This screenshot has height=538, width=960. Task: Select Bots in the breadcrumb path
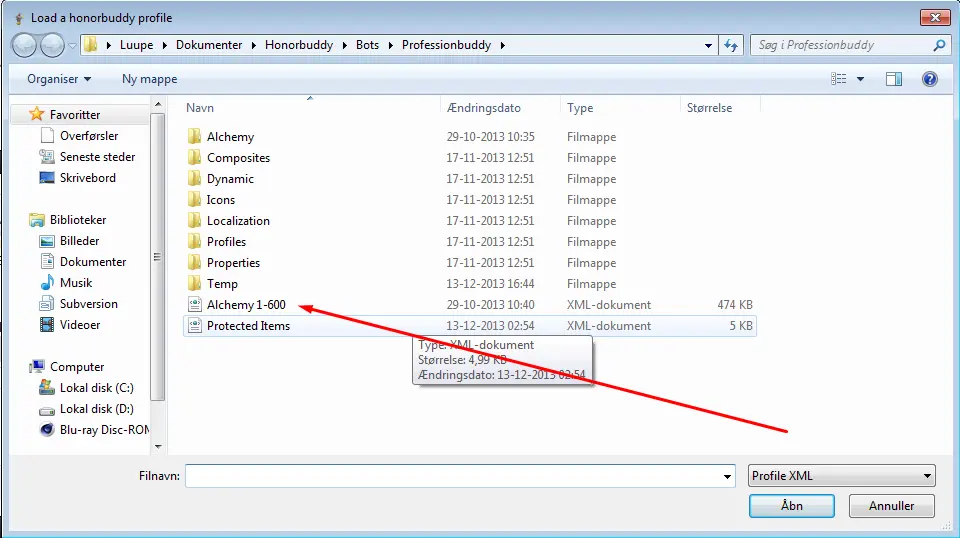click(x=367, y=45)
